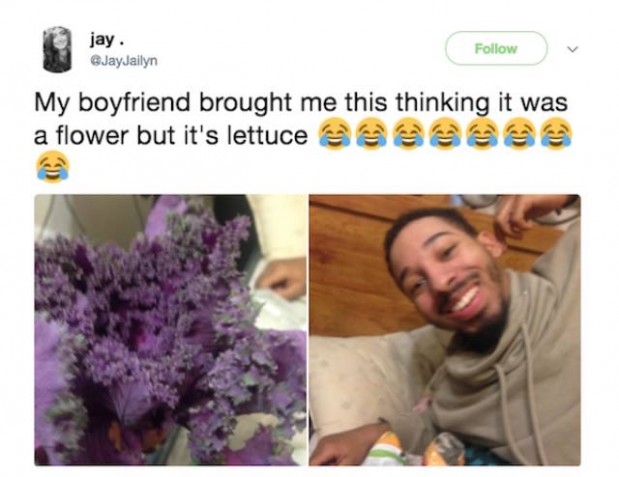Click the first laughing-crying emoji
619x477 pixels.
(334, 134)
